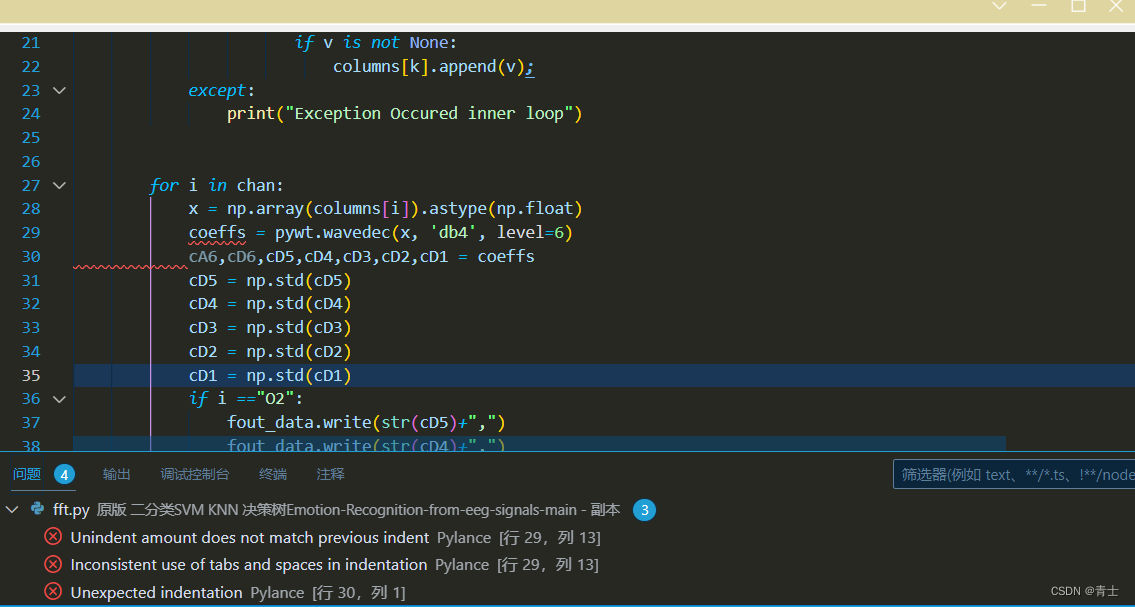The height and width of the screenshot is (607, 1135).
Task: Click the chevron icon in the title bar
Action: click(x=999, y=7)
